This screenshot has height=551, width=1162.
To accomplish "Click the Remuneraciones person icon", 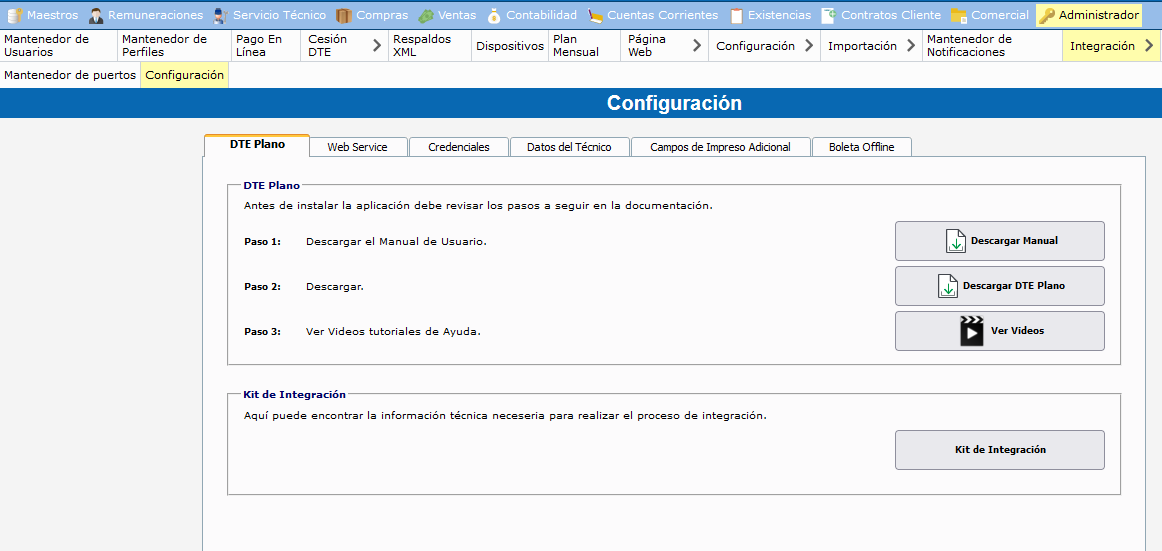I will click(96, 15).
